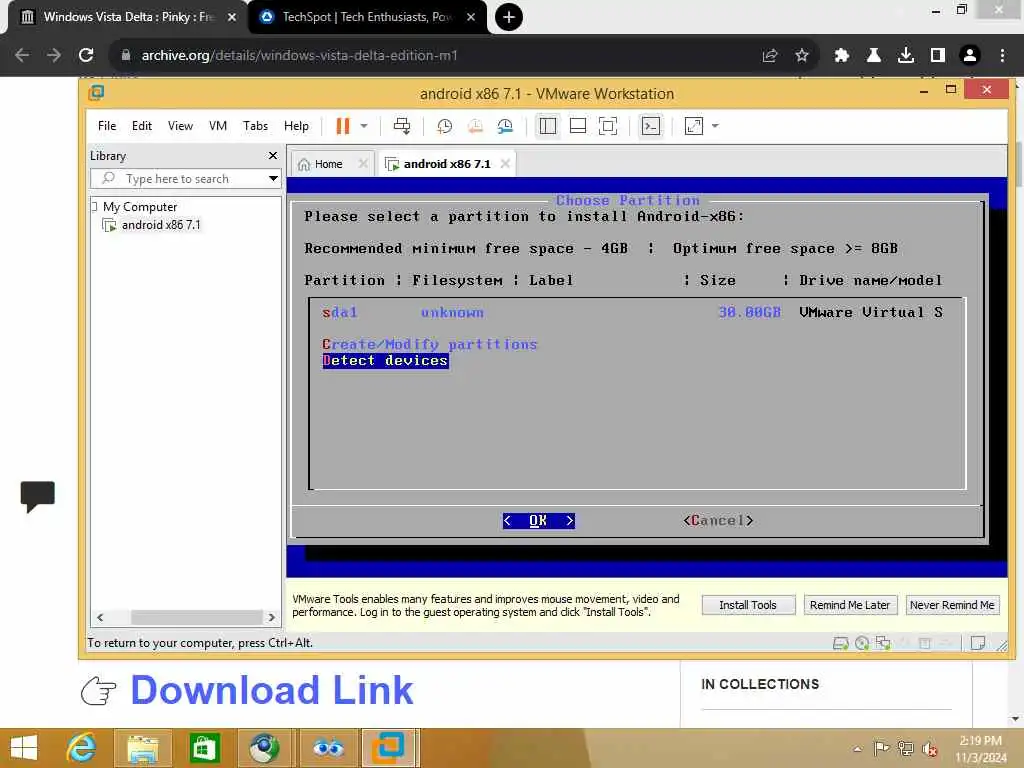Click the message log status icon
1024x768 pixels.
(x=978, y=643)
